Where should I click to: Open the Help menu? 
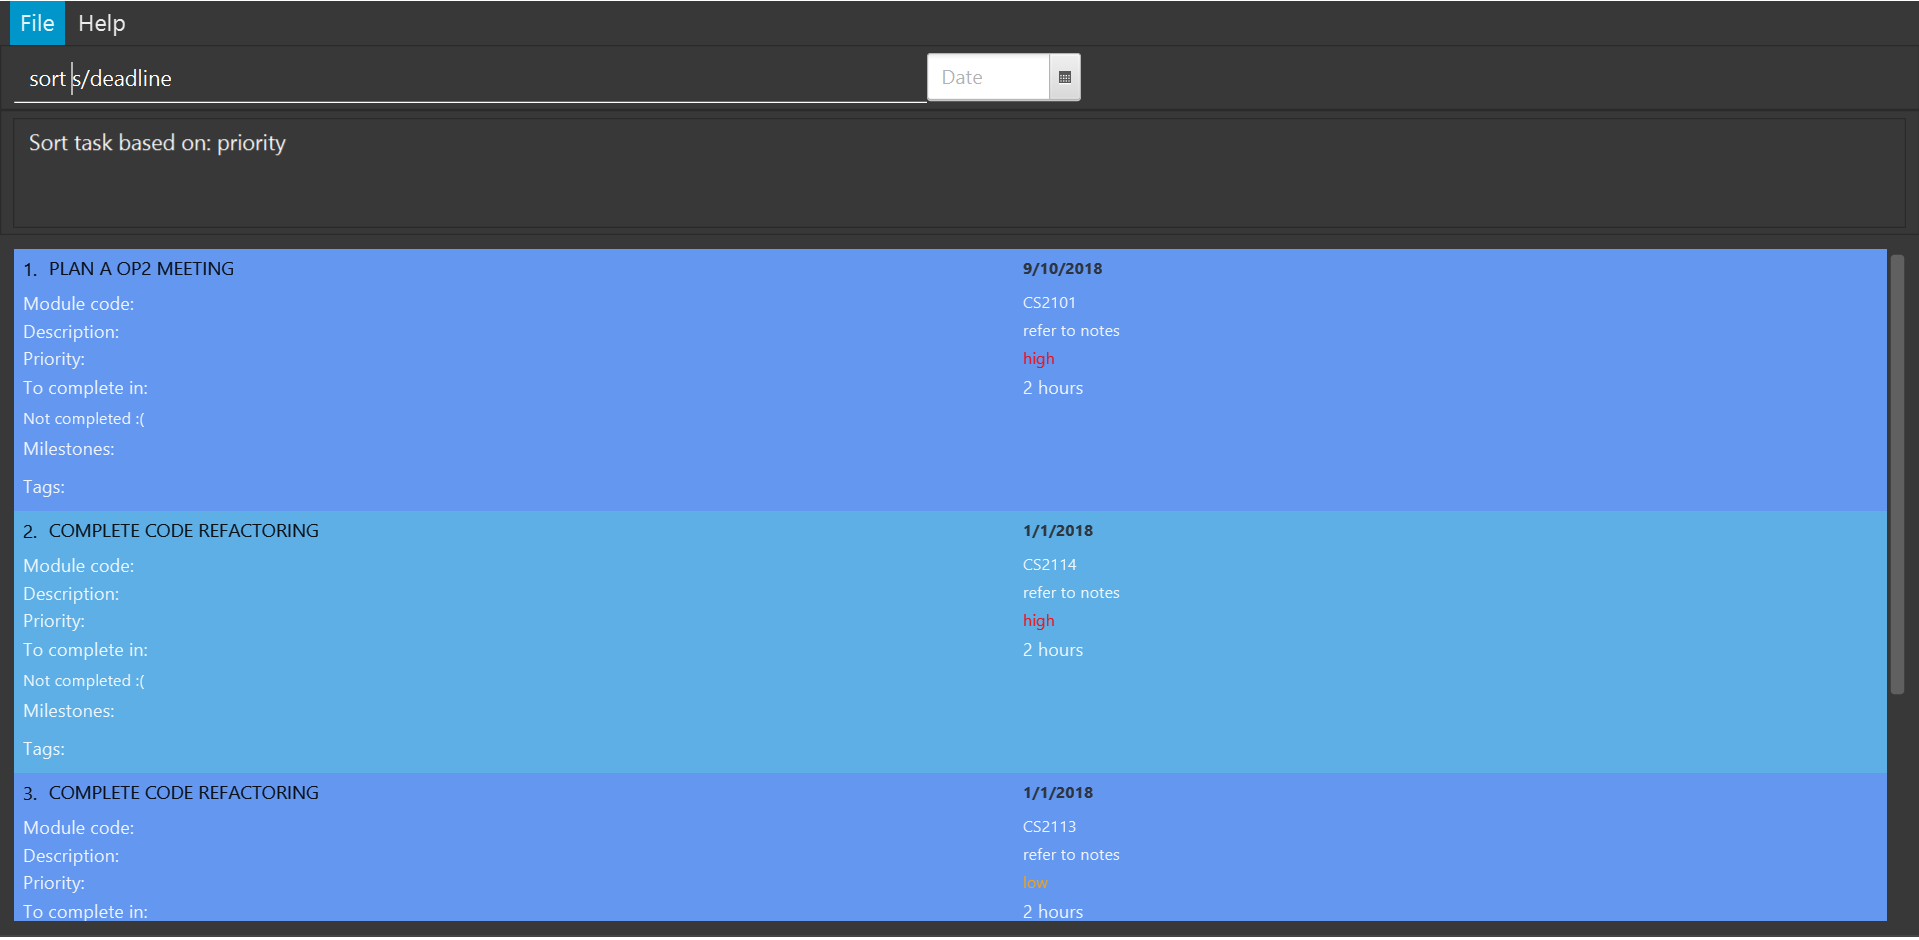click(101, 23)
